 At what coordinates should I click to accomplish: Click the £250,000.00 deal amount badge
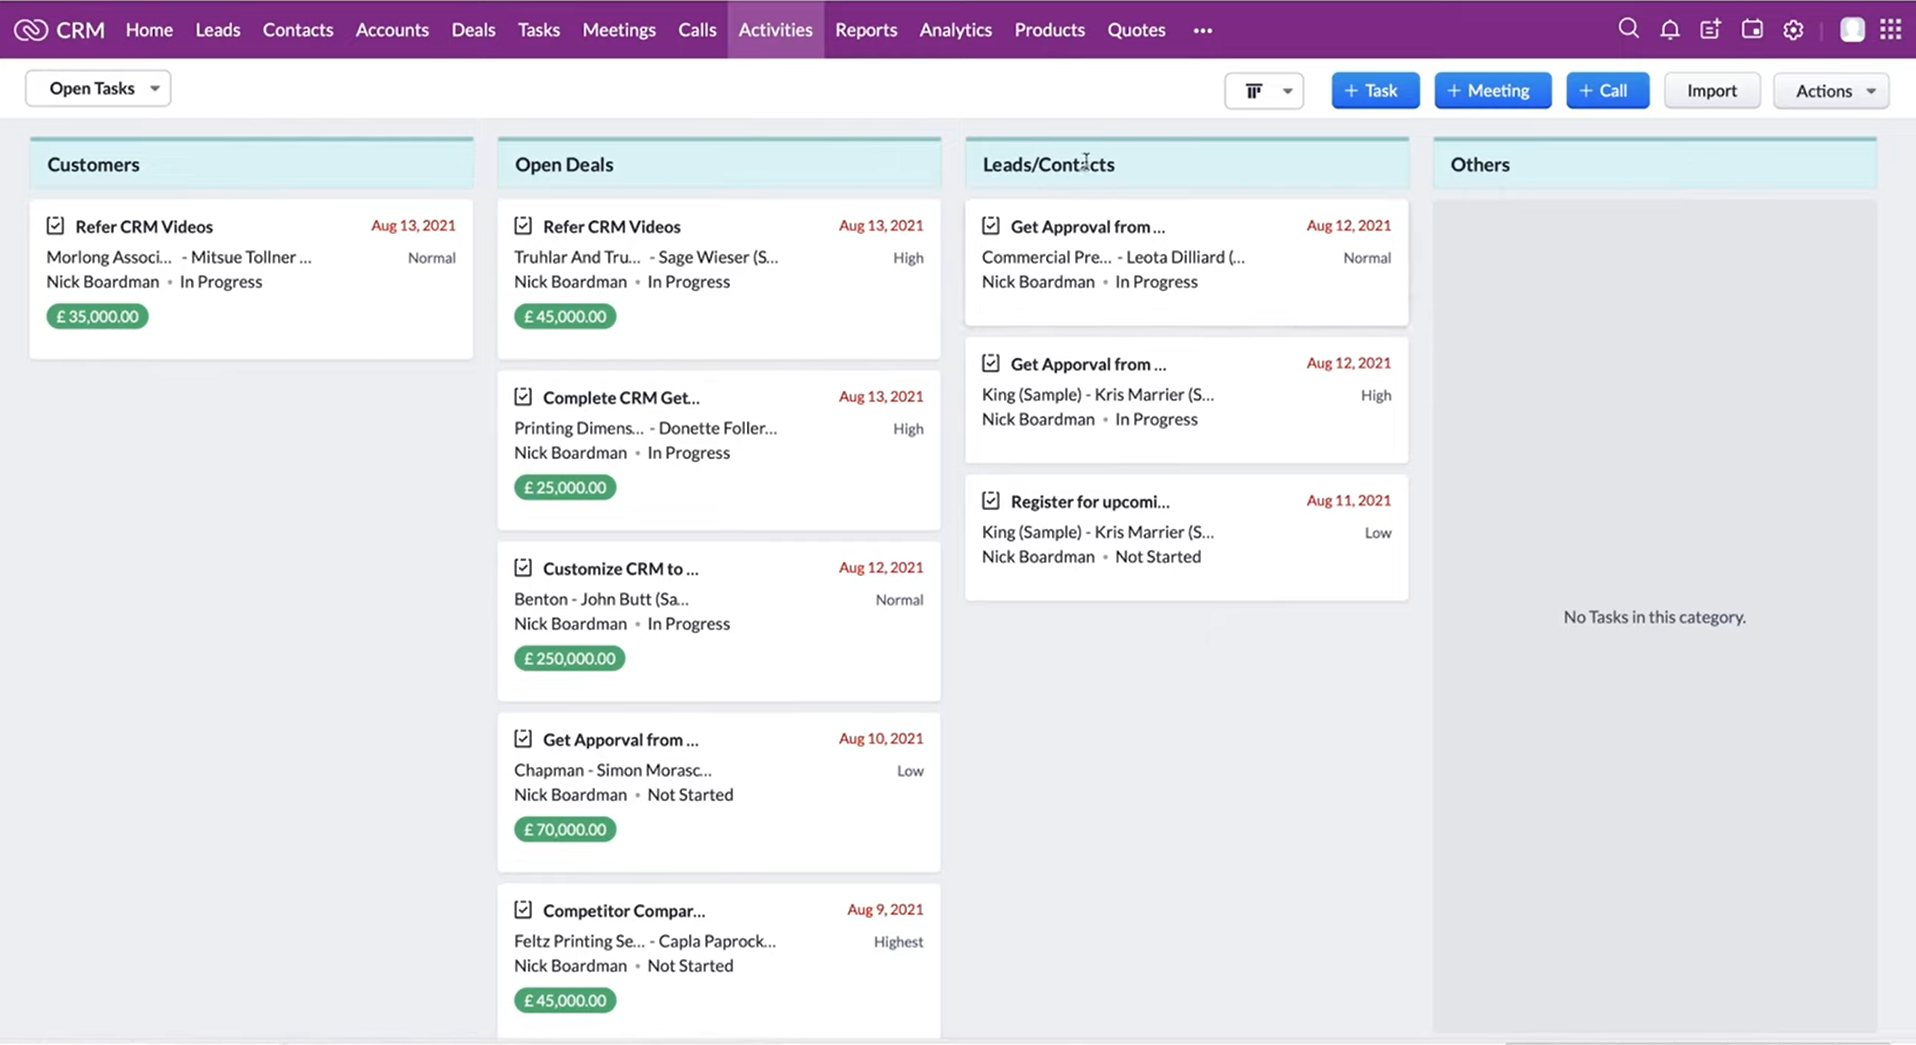569,658
